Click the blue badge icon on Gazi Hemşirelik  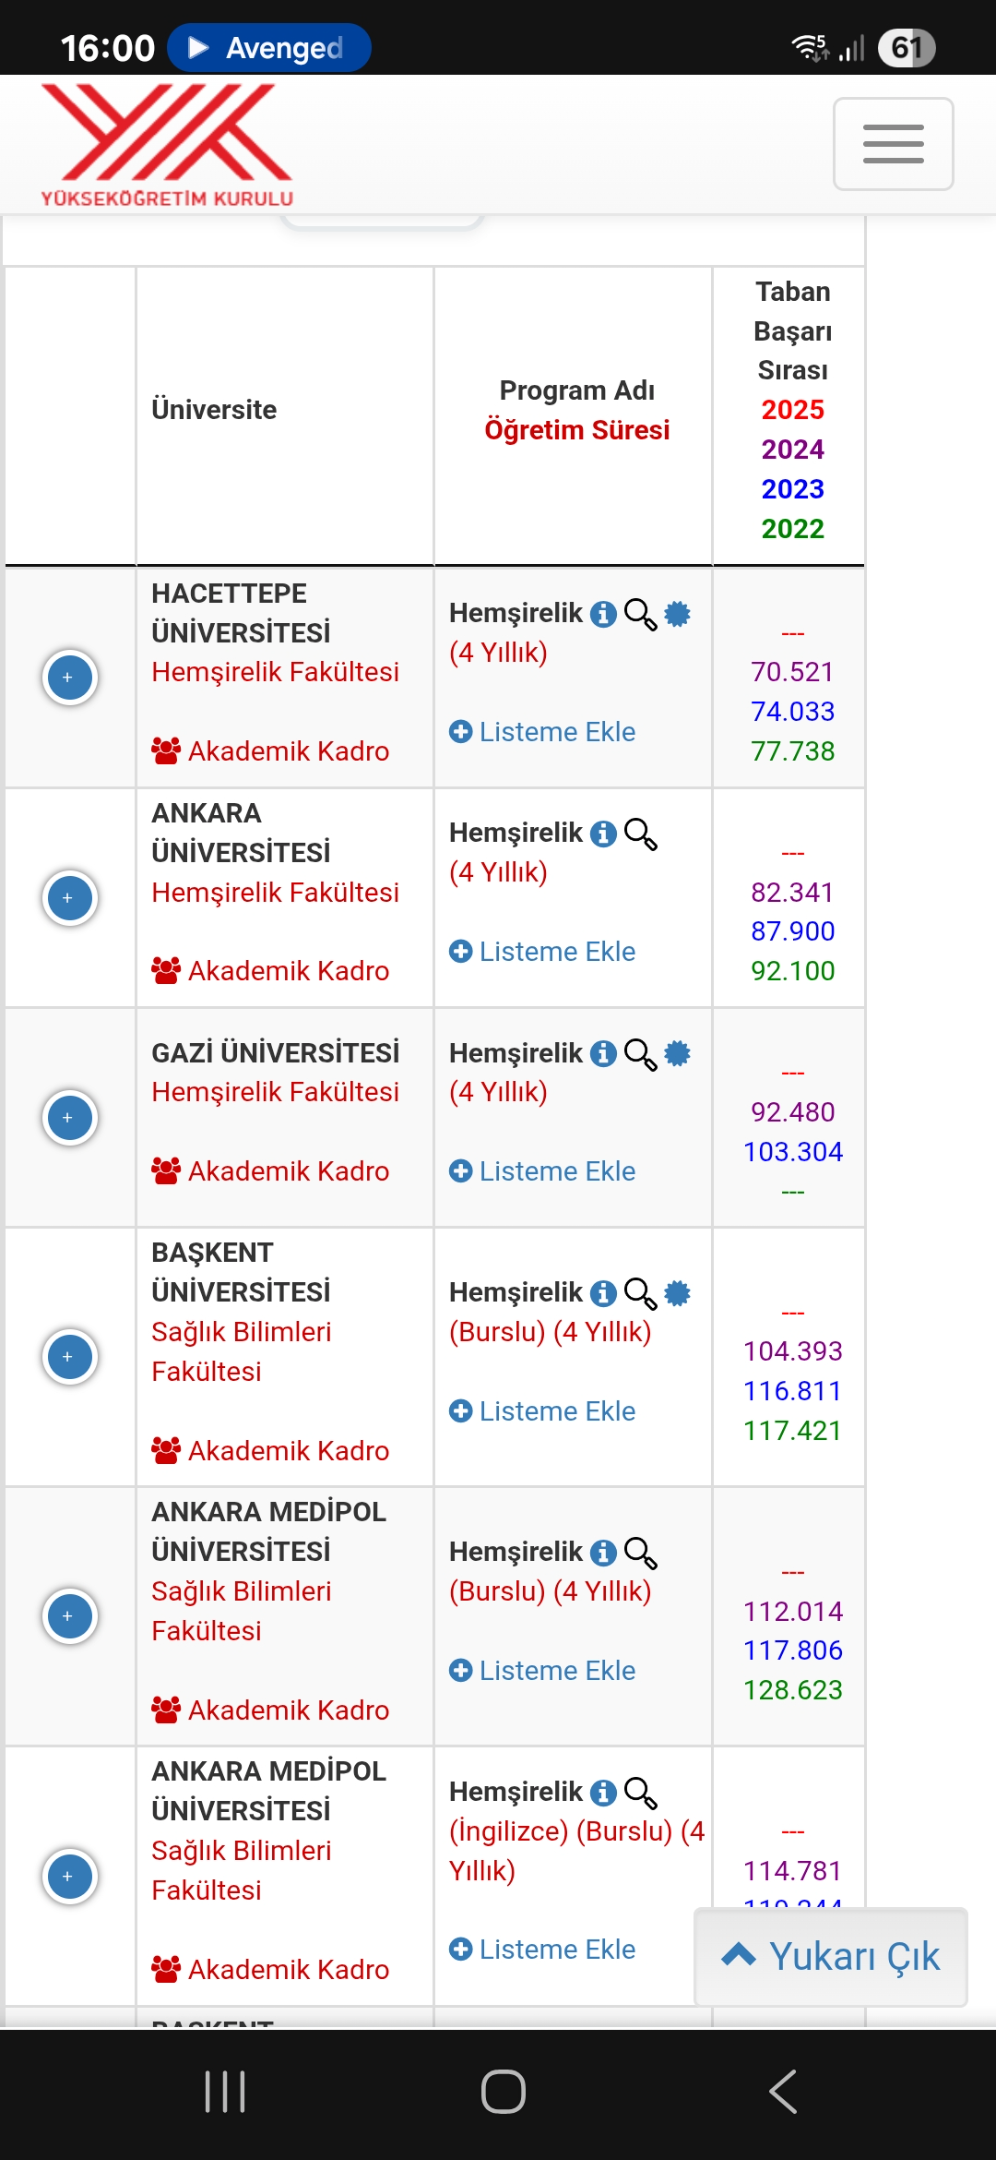677,1053
